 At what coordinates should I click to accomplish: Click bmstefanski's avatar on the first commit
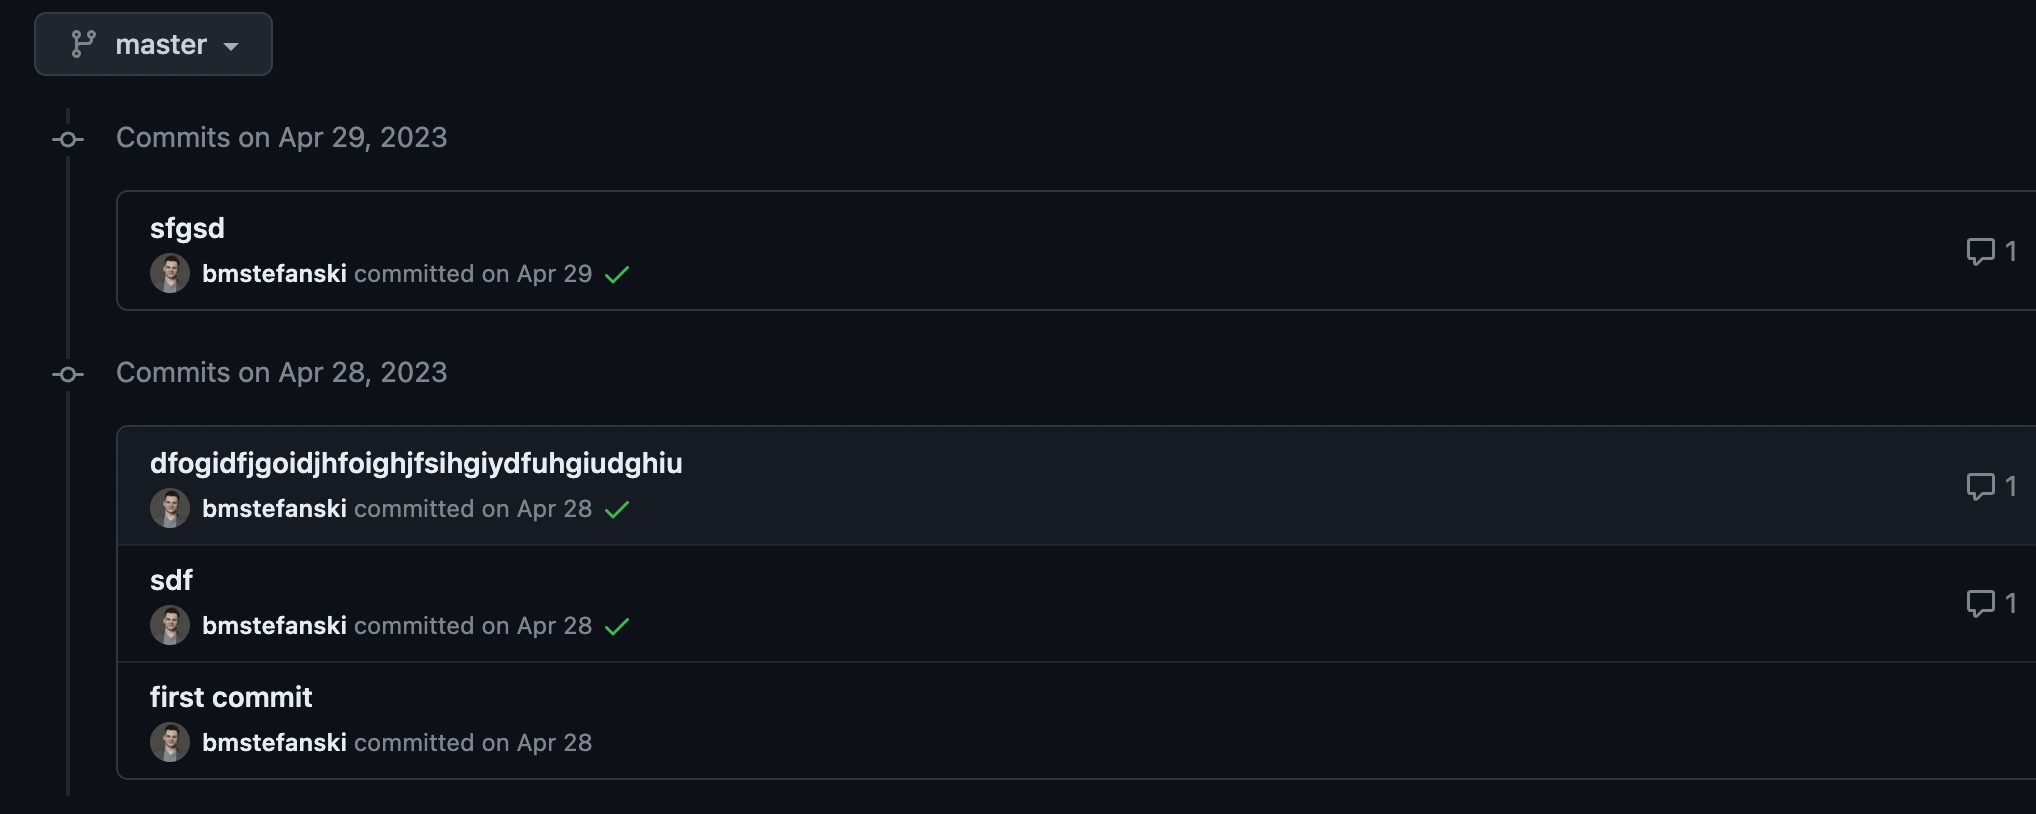click(x=171, y=742)
